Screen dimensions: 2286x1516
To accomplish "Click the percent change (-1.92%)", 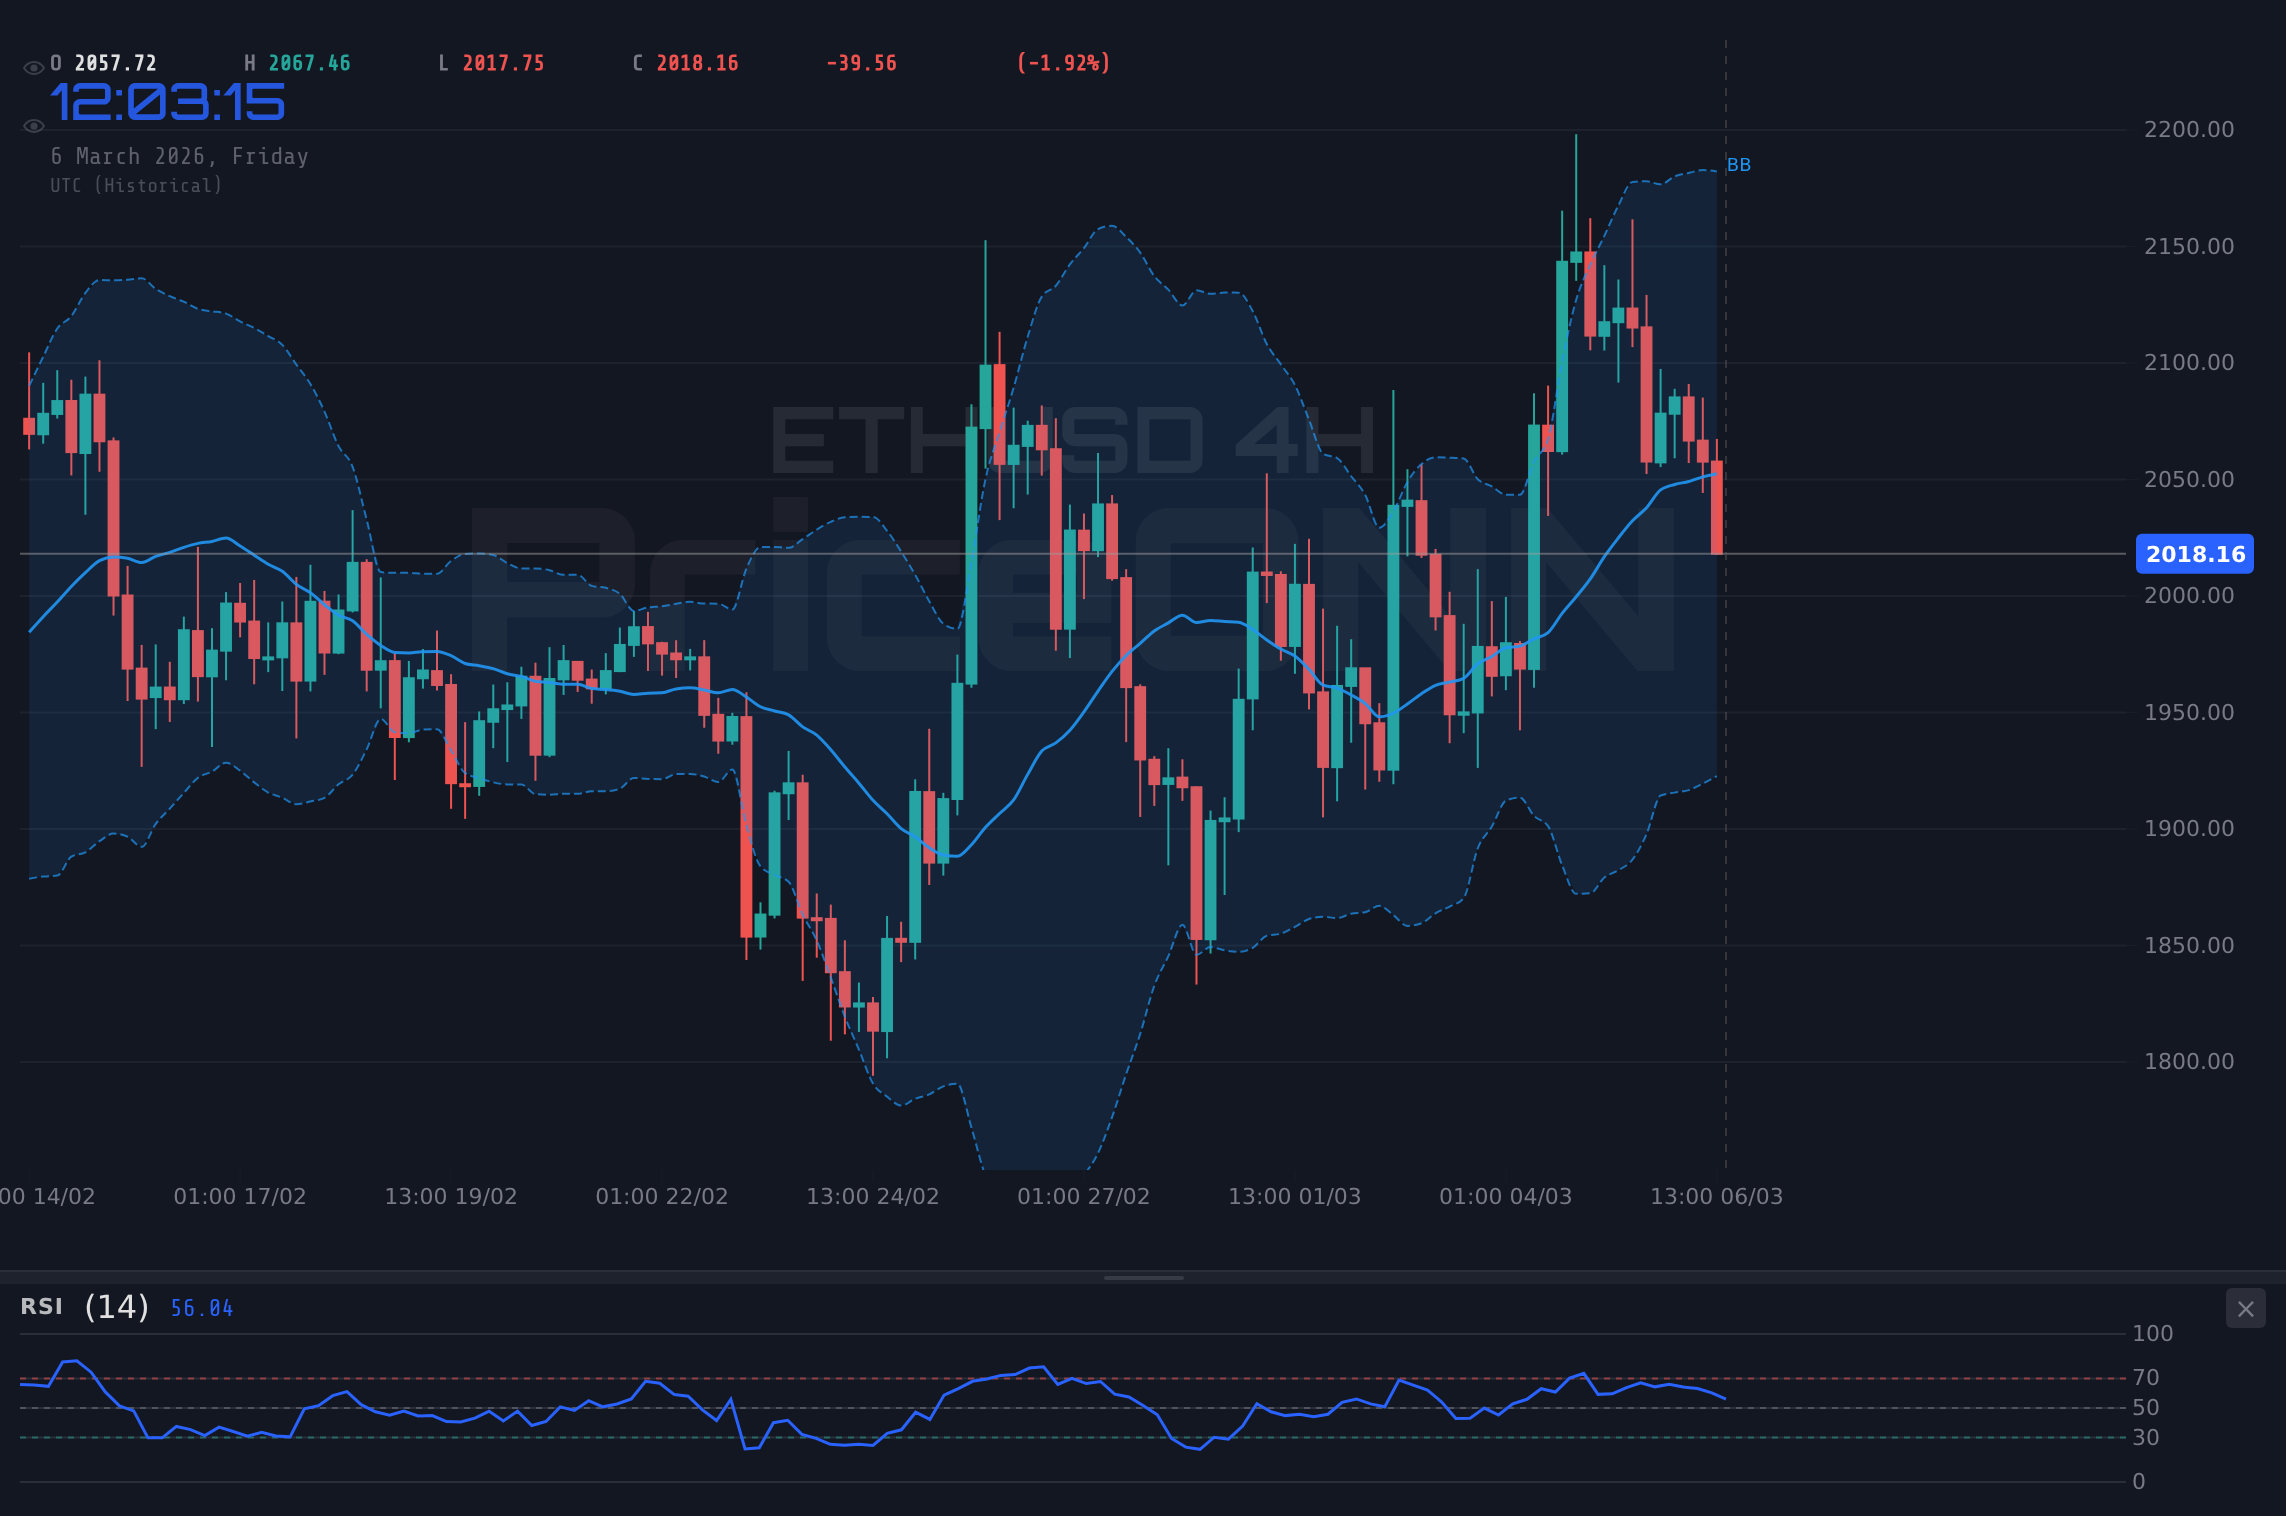I will point(1064,63).
